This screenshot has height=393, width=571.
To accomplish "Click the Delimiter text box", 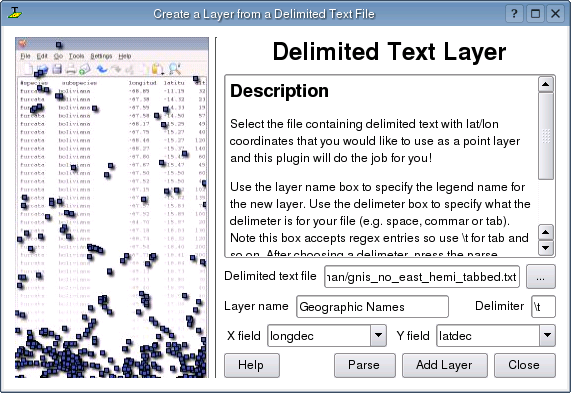I will [543, 307].
